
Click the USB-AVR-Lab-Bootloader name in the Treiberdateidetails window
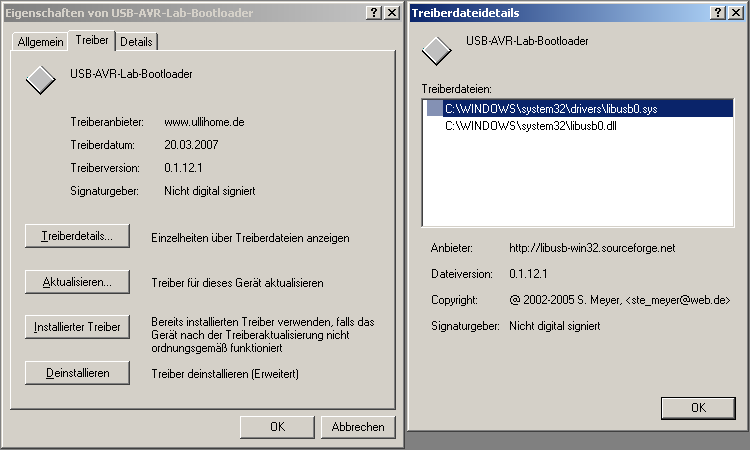tap(527, 41)
